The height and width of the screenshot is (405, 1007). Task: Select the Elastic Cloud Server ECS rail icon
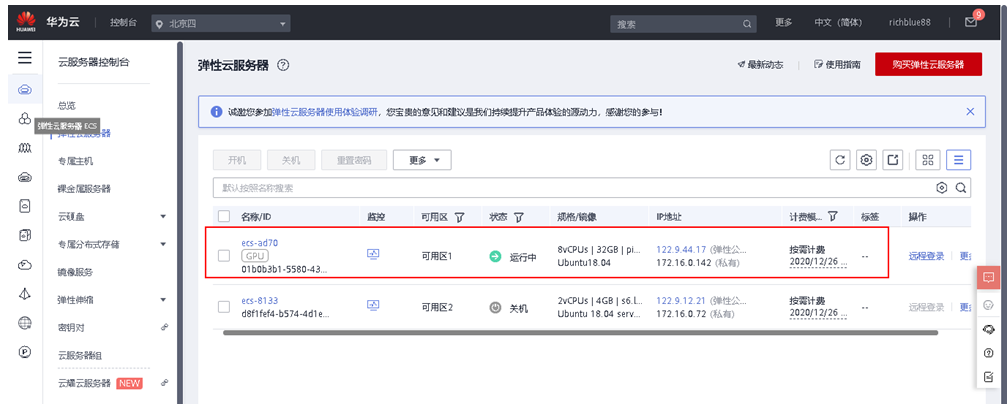click(24, 89)
